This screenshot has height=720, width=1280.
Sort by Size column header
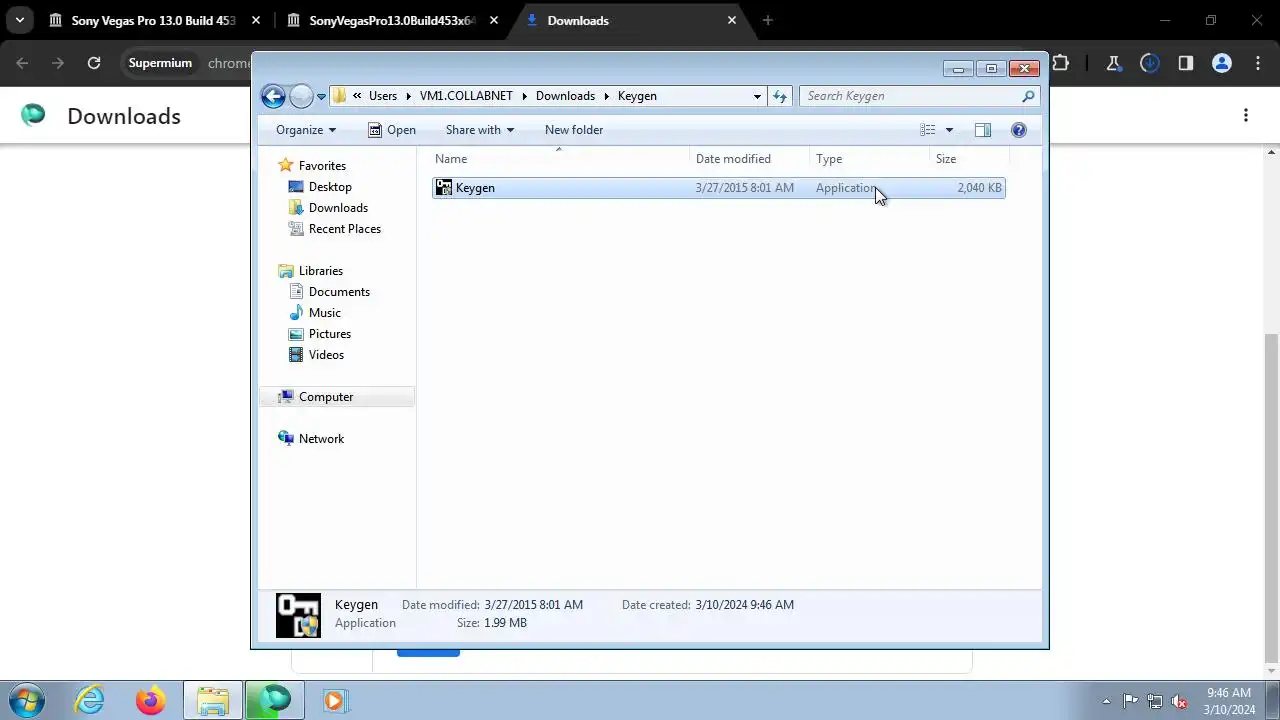pyautogui.click(x=969, y=159)
